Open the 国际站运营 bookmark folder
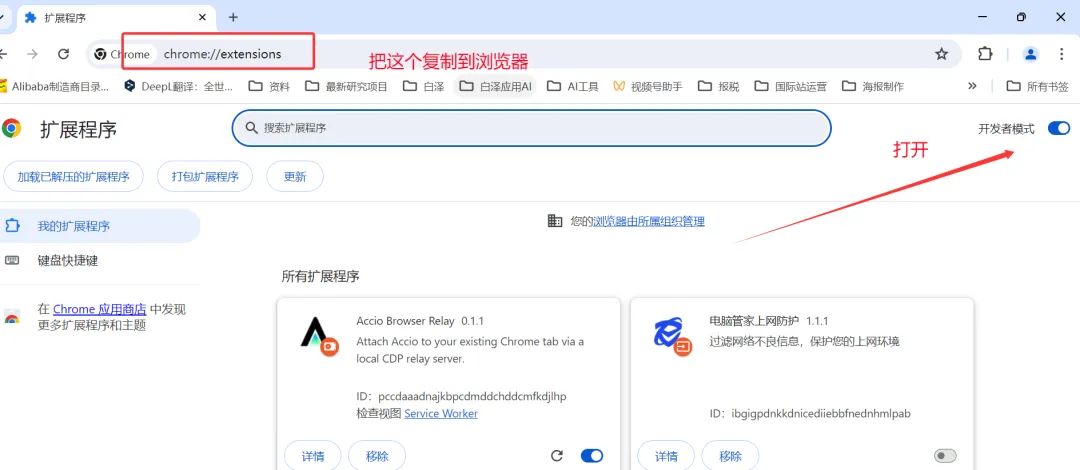 pyautogui.click(x=791, y=86)
